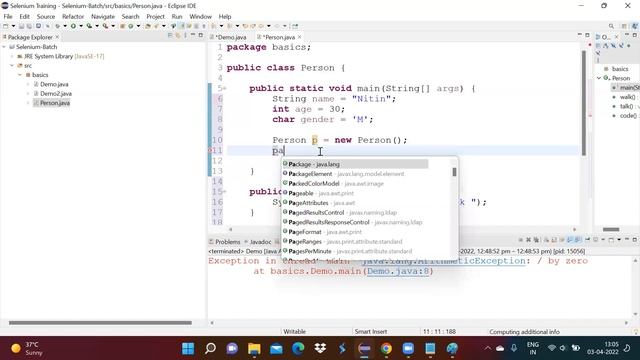Click the Clear Console icon
Image resolution: width=640 pixels, height=360 pixels.
point(547,240)
